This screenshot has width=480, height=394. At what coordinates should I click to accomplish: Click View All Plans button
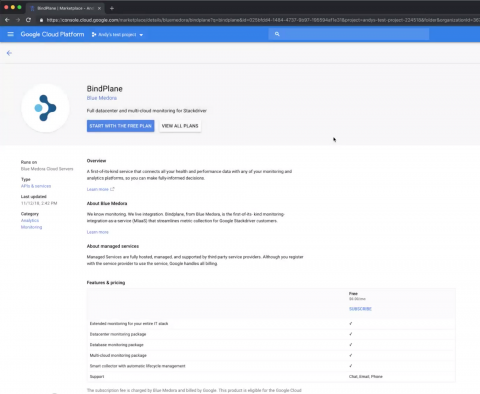click(180, 126)
